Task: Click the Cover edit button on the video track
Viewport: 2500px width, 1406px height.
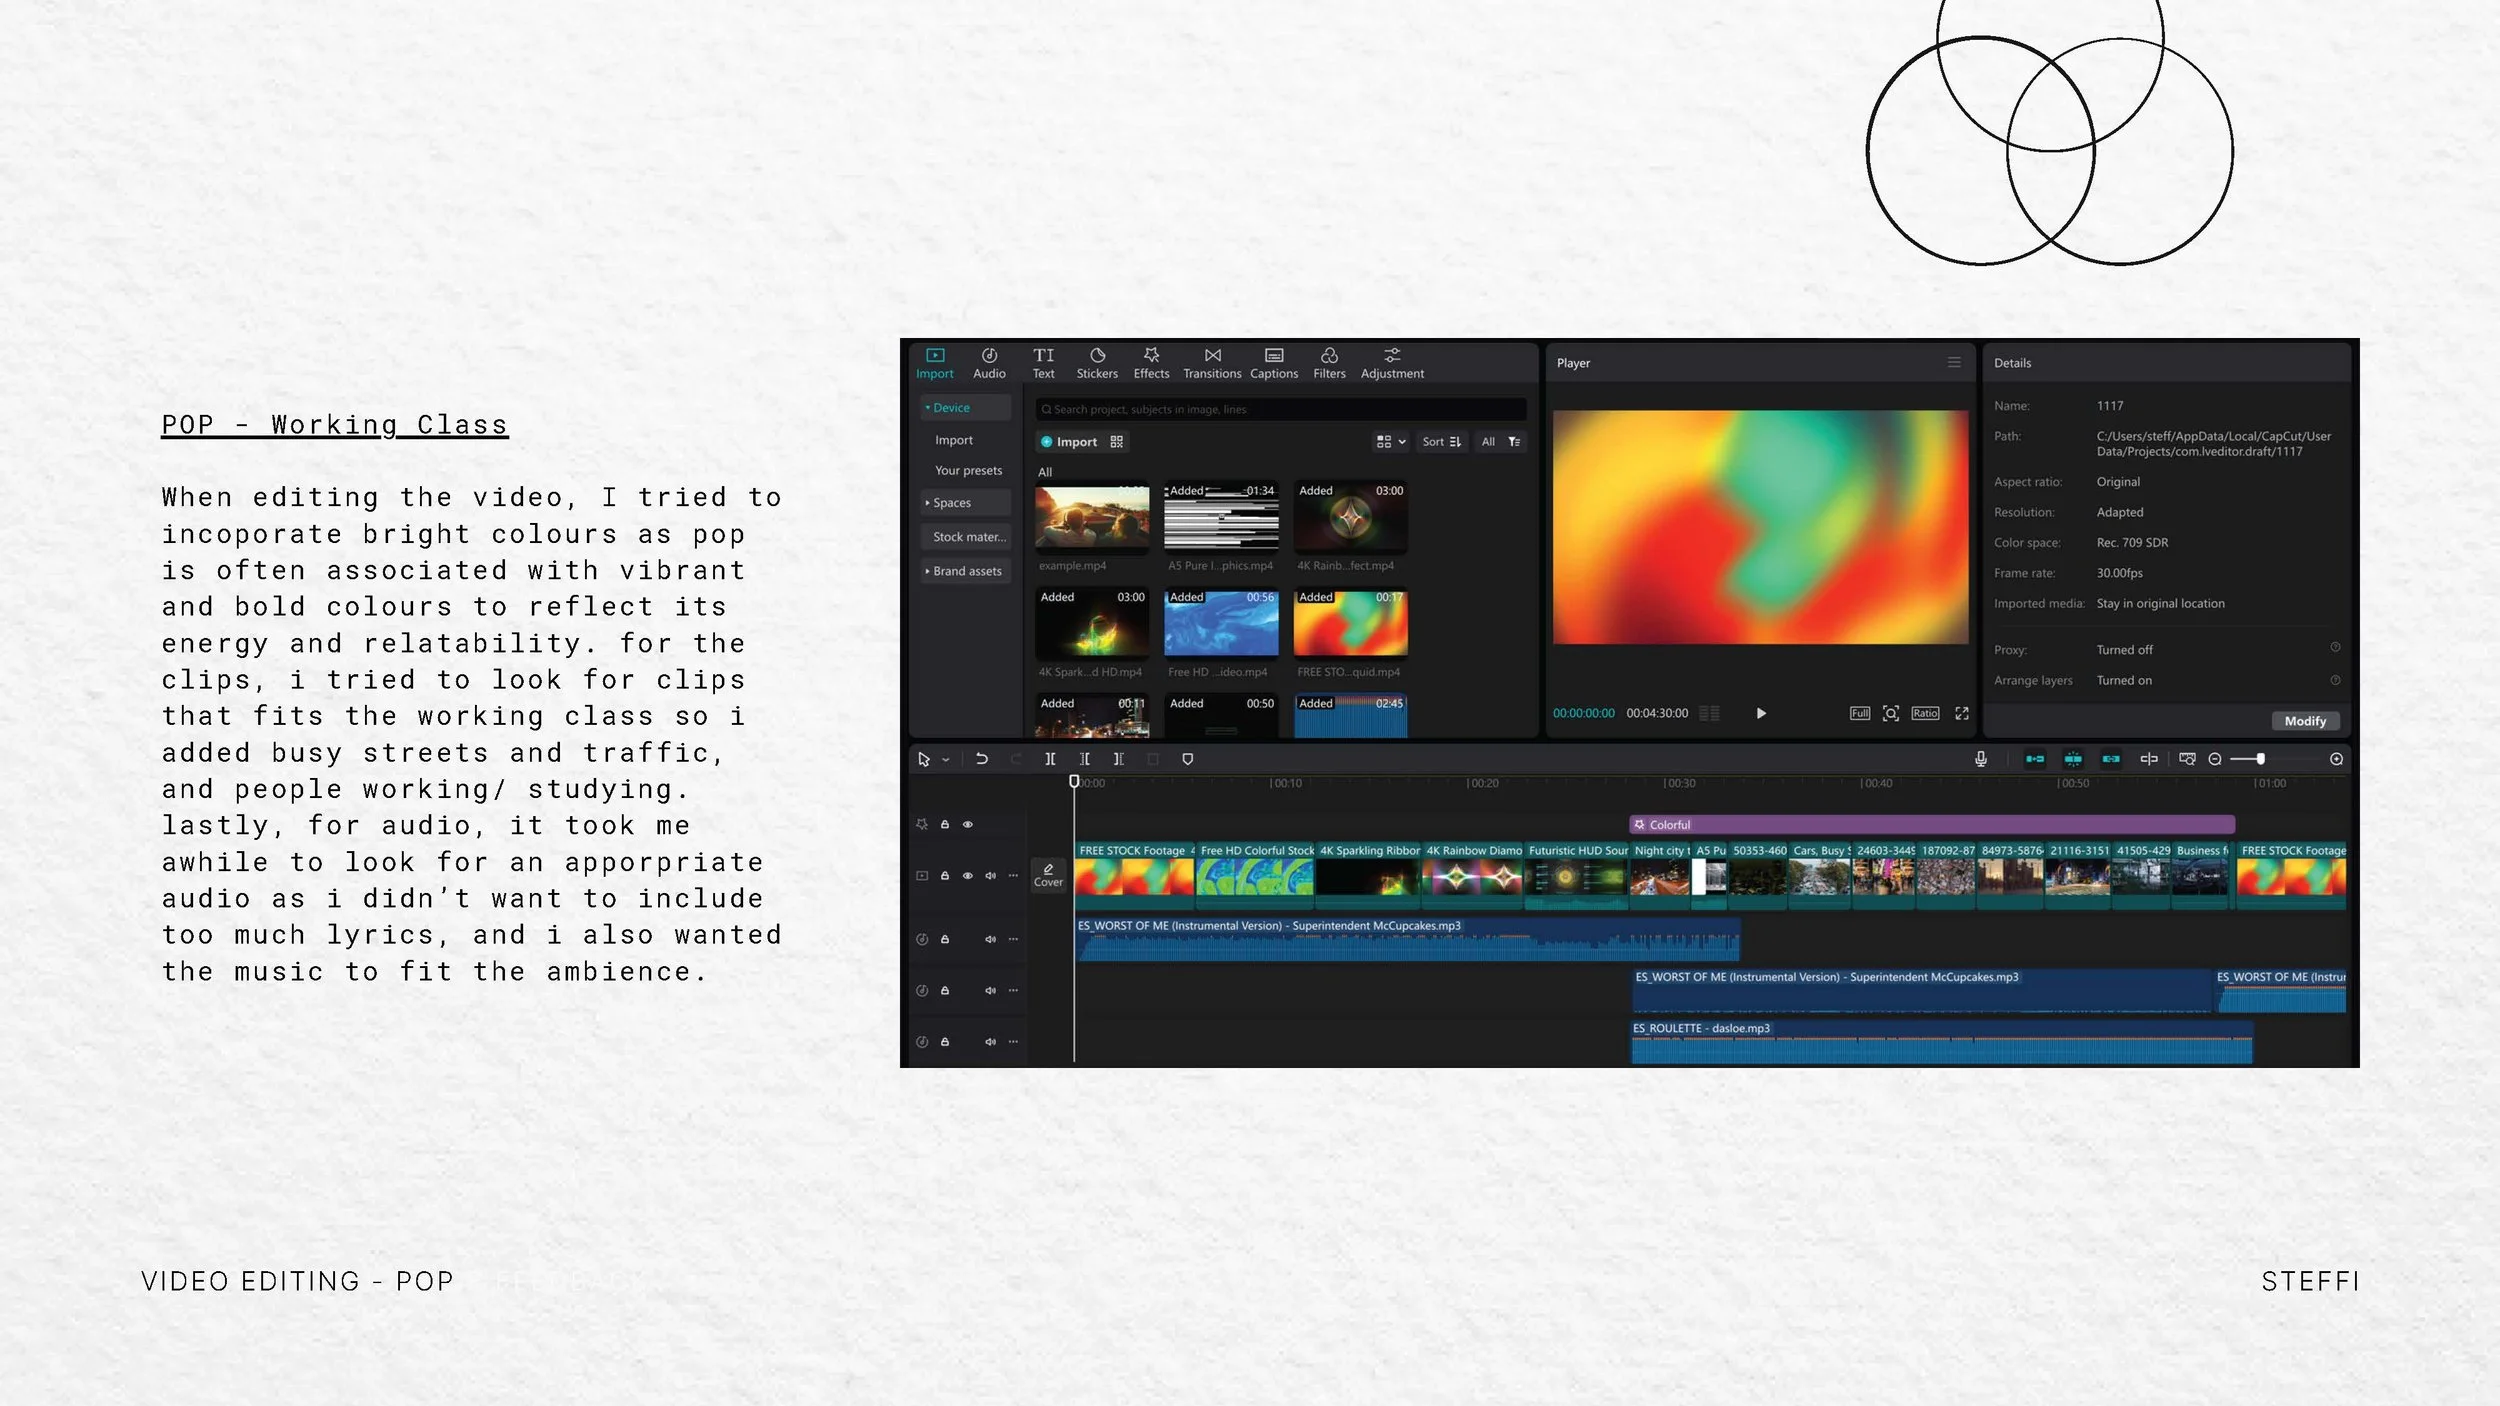Action: click(1048, 875)
